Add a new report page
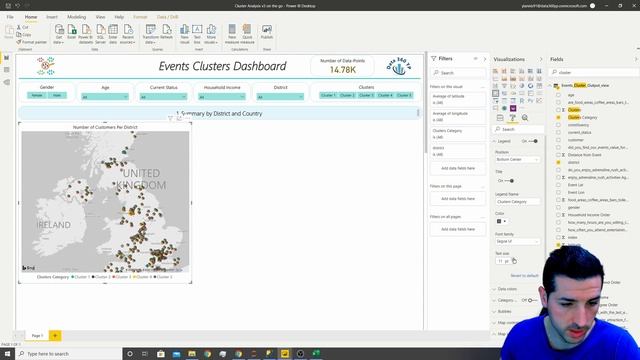 (55, 336)
